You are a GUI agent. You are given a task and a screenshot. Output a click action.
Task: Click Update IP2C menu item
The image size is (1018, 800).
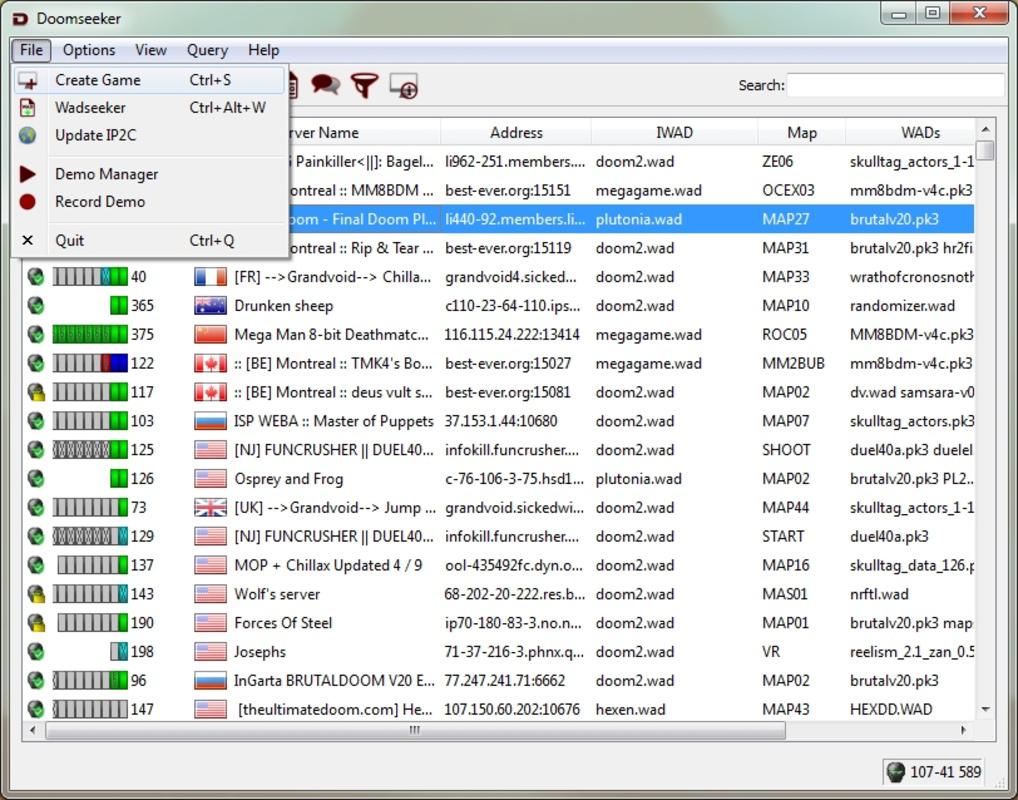(x=149, y=135)
